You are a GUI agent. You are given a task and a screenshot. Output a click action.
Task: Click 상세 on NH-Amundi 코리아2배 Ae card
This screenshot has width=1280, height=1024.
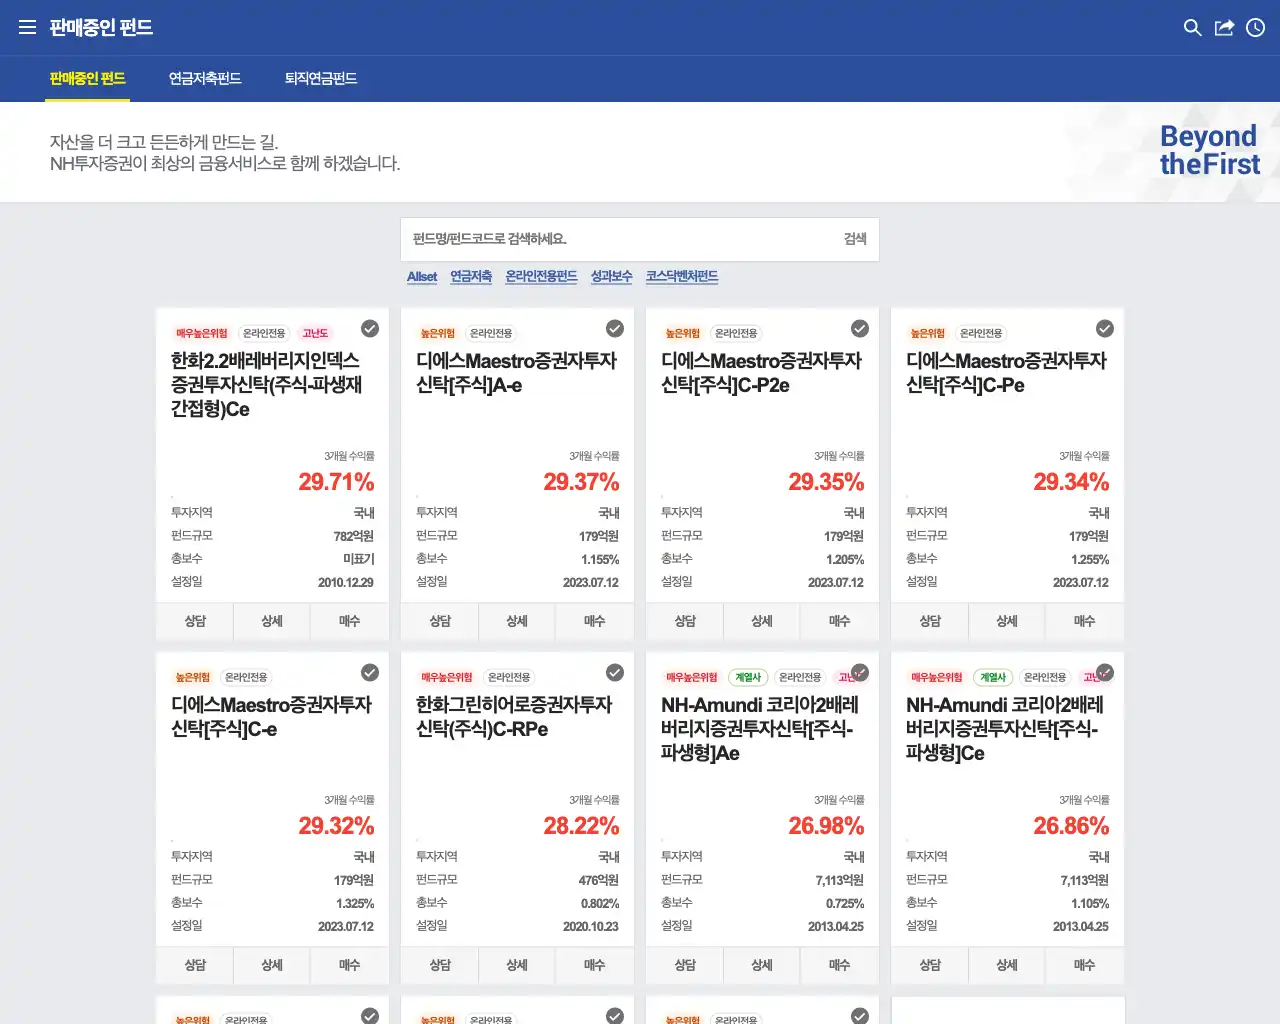coord(762,965)
